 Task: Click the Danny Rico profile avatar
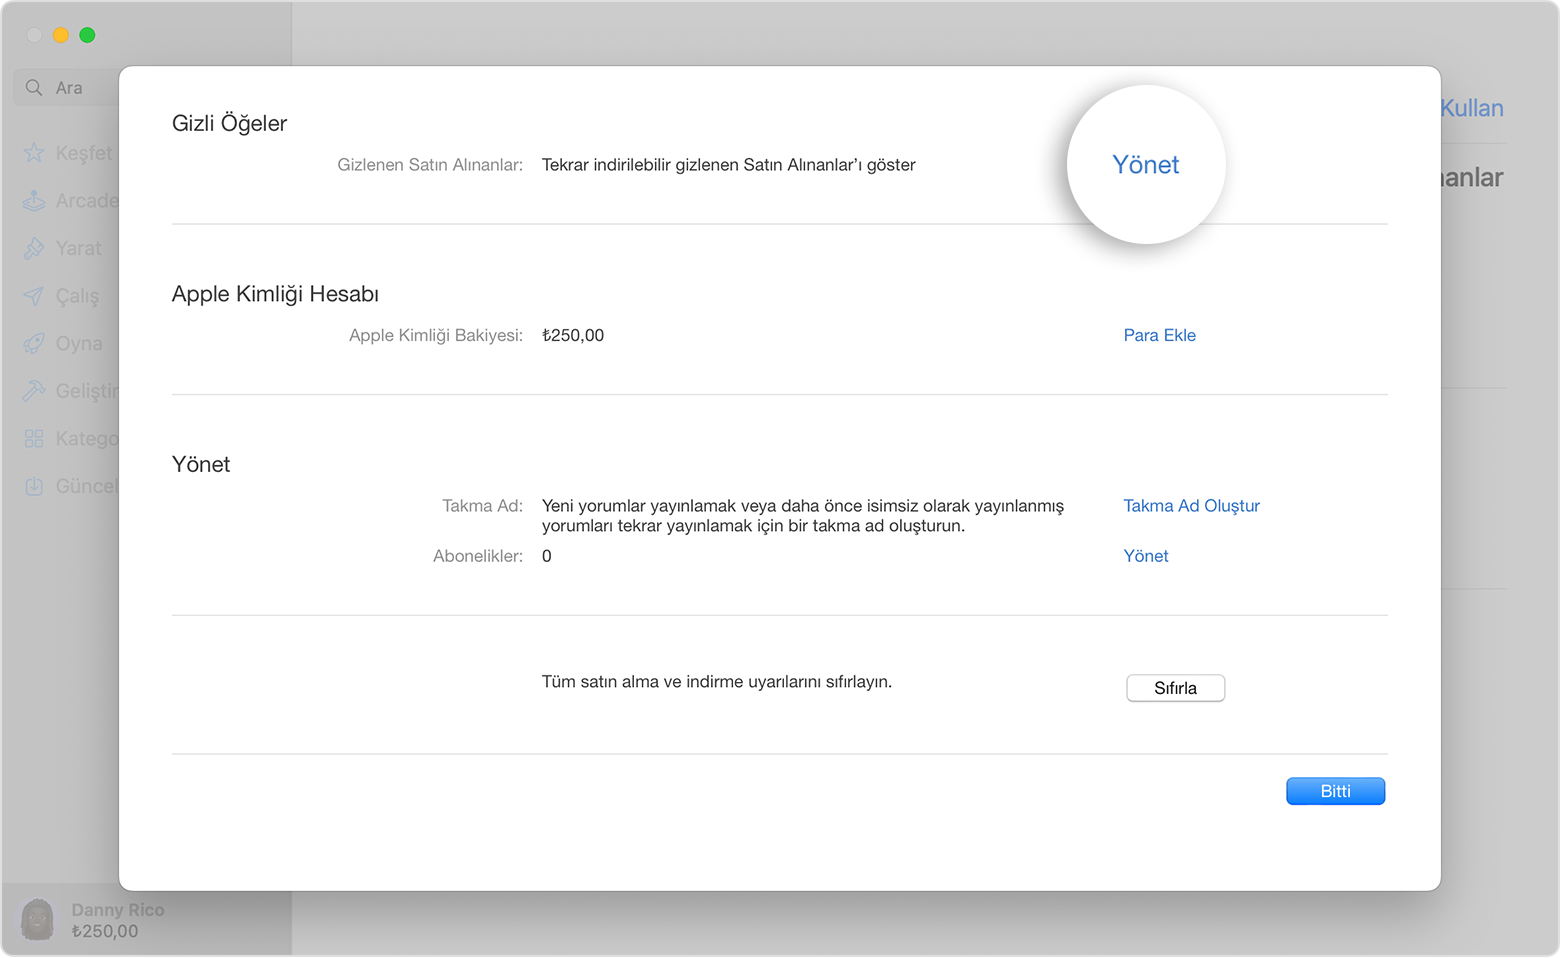pyautogui.click(x=38, y=920)
